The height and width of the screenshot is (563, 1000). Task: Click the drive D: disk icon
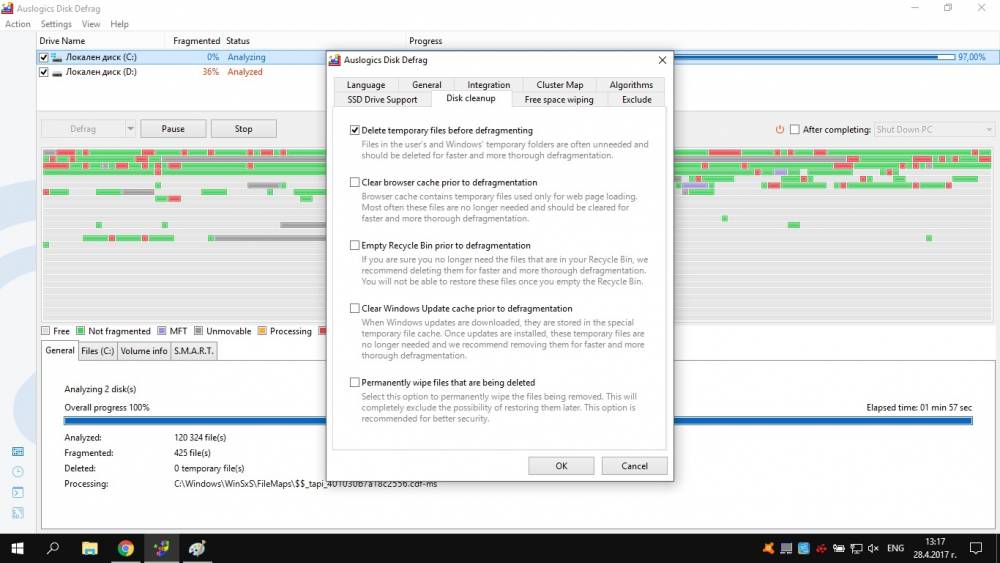pyautogui.click(x=57, y=72)
